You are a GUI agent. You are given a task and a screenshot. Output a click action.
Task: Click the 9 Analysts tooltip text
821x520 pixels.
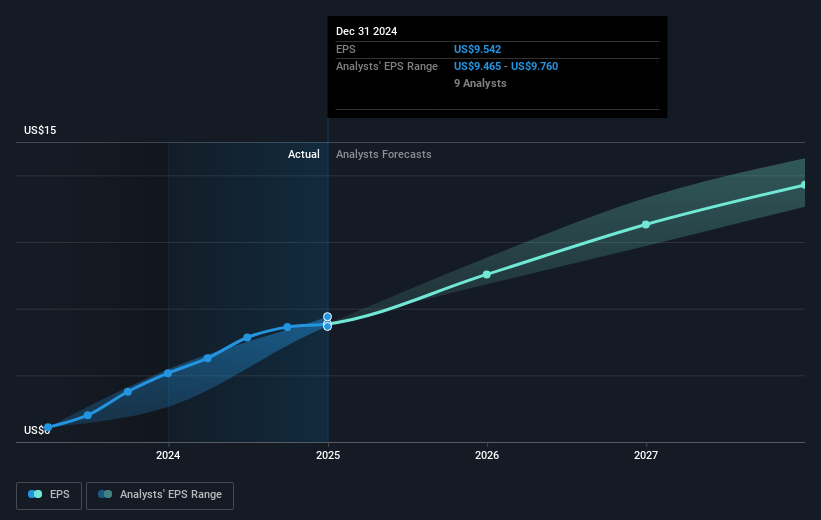(480, 83)
